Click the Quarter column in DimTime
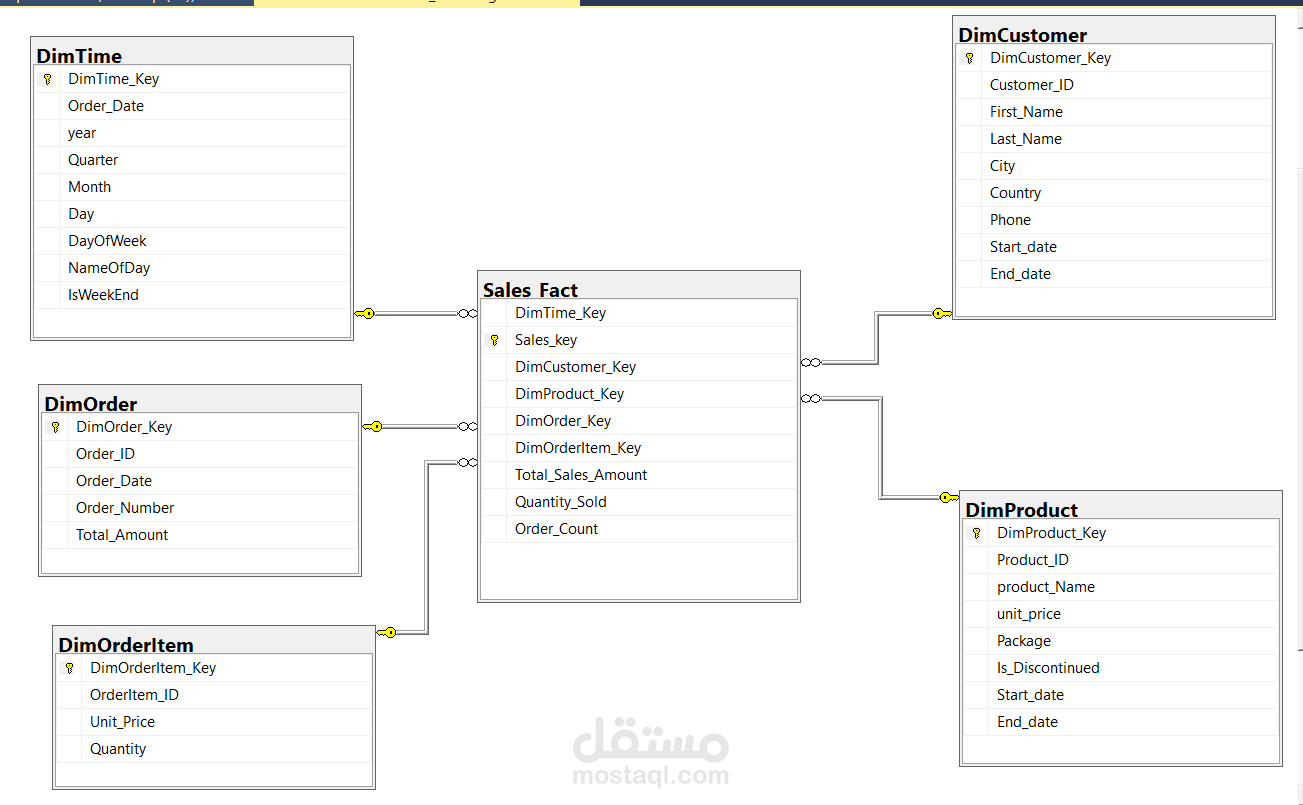 (192, 160)
